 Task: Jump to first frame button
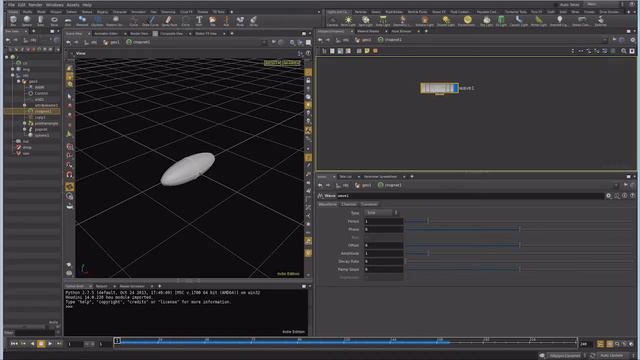click(14, 344)
